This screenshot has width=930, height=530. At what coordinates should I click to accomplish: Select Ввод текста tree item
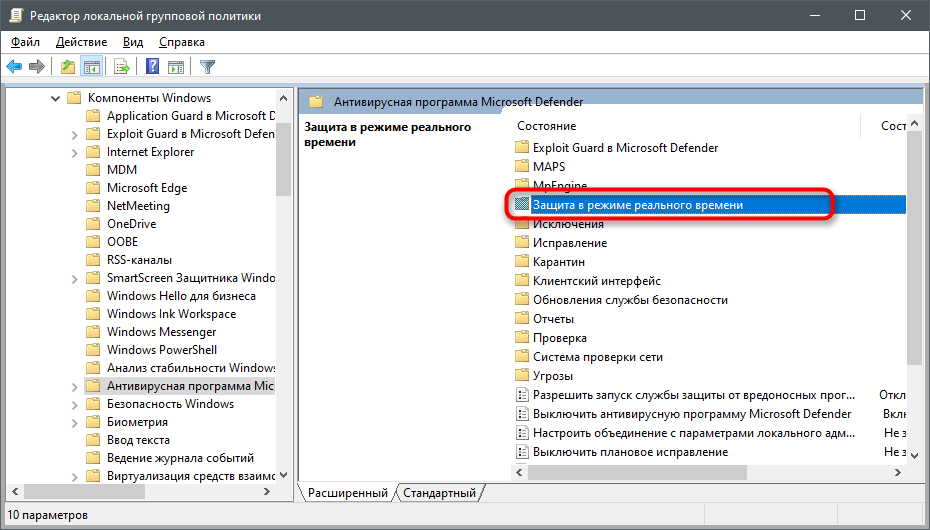[138, 440]
